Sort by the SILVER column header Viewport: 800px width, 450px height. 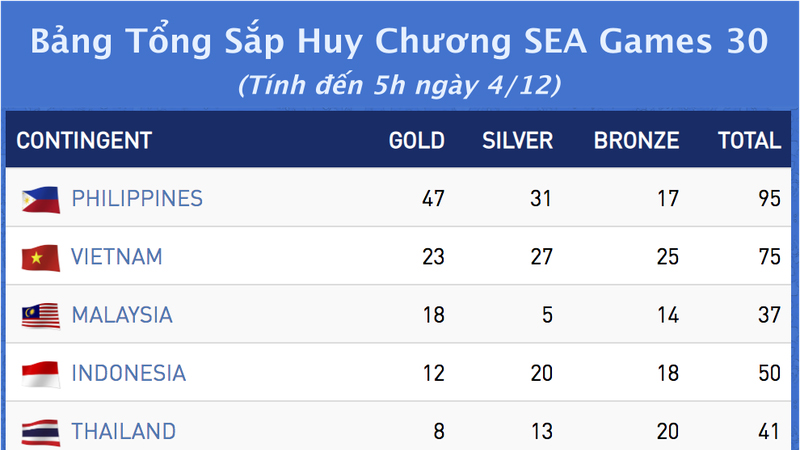click(x=517, y=140)
